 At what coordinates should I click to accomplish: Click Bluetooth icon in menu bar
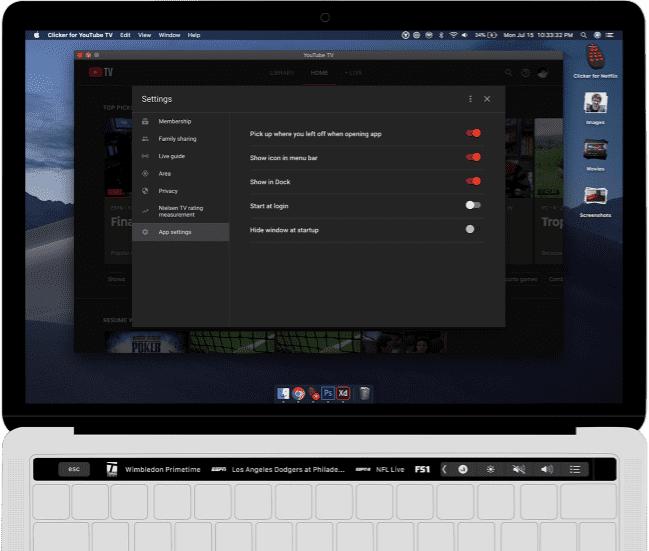tap(441, 35)
